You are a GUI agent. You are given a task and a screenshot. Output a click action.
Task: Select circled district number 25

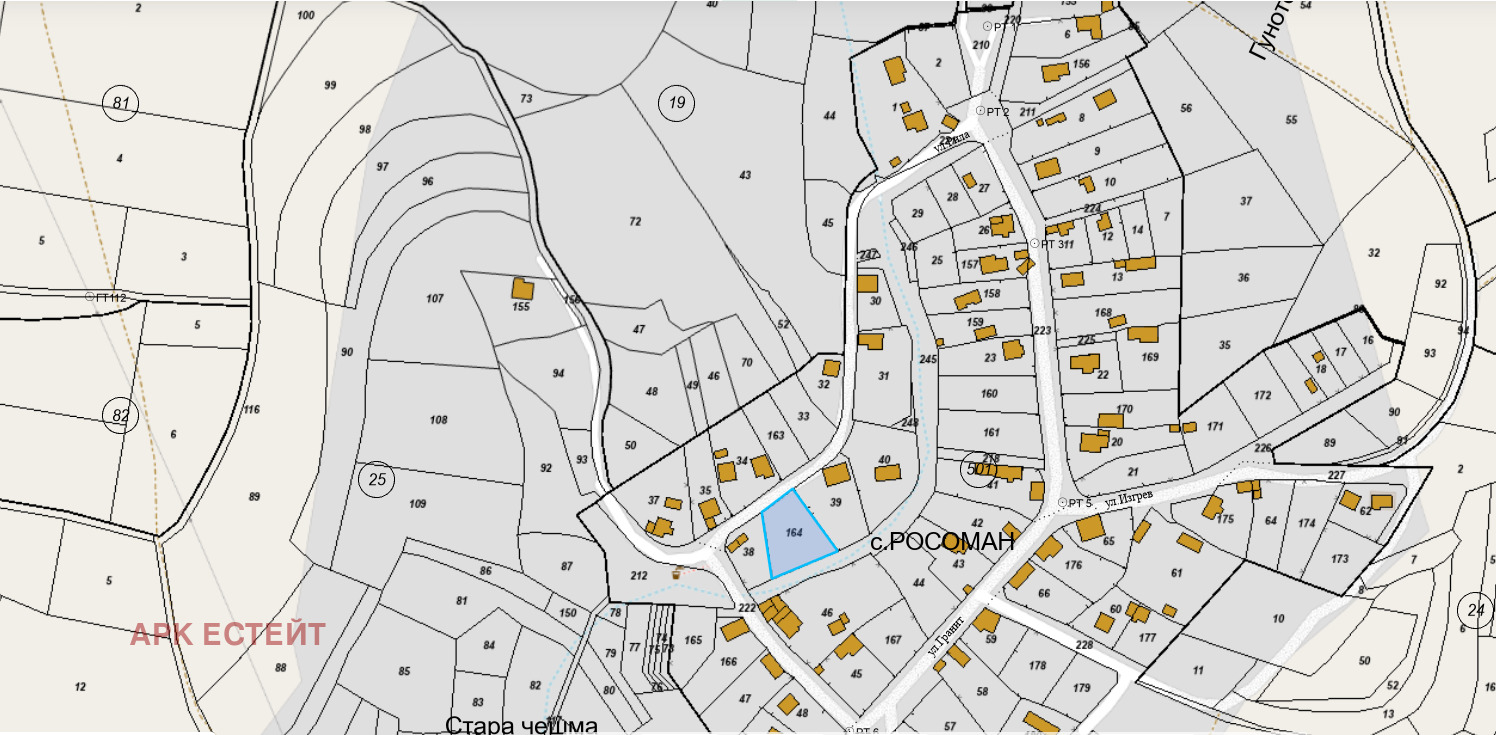pyautogui.click(x=377, y=480)
